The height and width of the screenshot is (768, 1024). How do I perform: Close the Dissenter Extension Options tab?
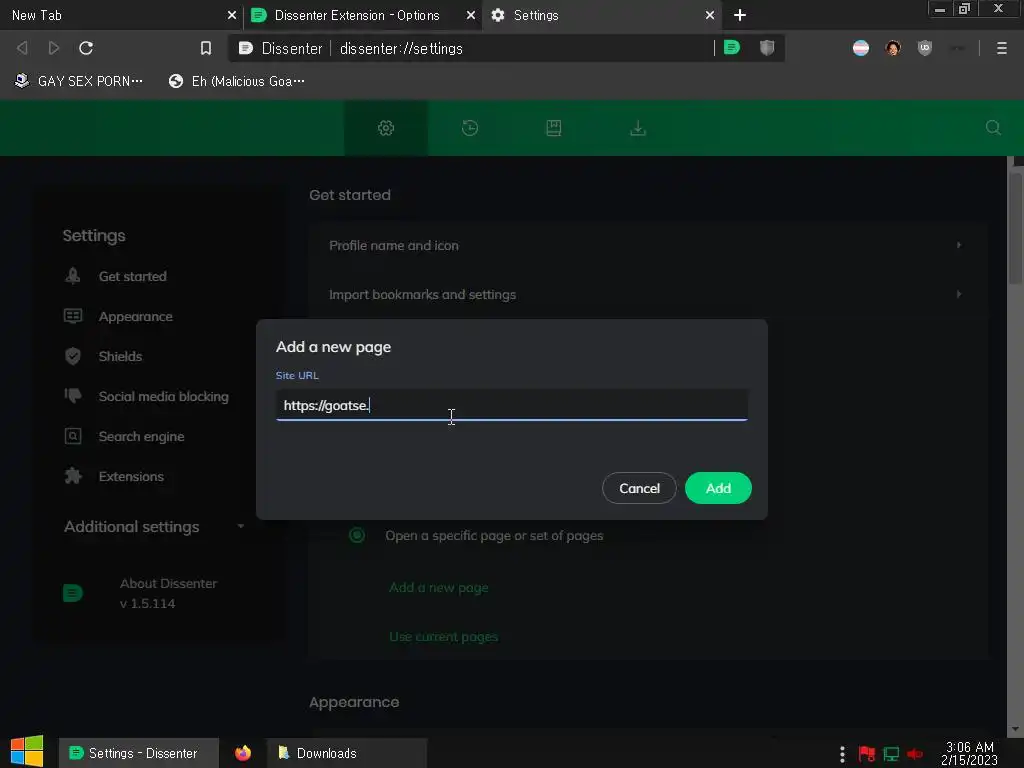click(471, 15)
